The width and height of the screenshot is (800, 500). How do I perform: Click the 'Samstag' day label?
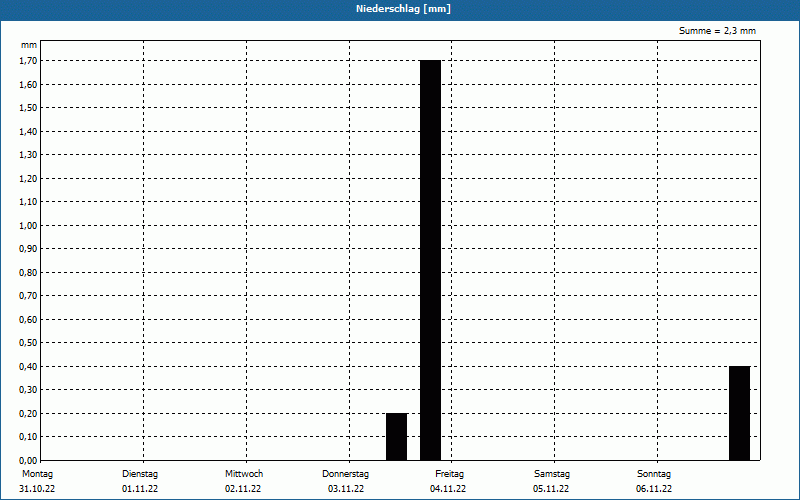552,474
